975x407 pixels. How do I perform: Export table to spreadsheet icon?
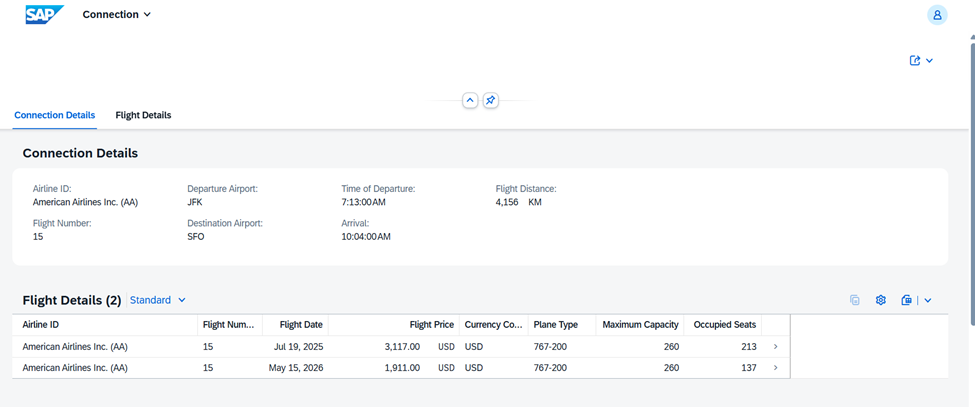tap(906, 300)
